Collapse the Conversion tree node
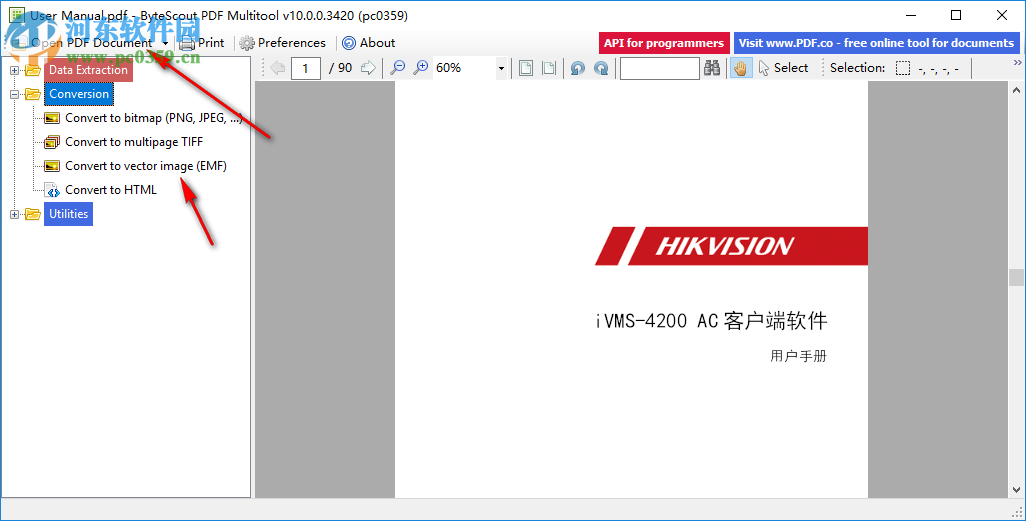 [14, 94]
